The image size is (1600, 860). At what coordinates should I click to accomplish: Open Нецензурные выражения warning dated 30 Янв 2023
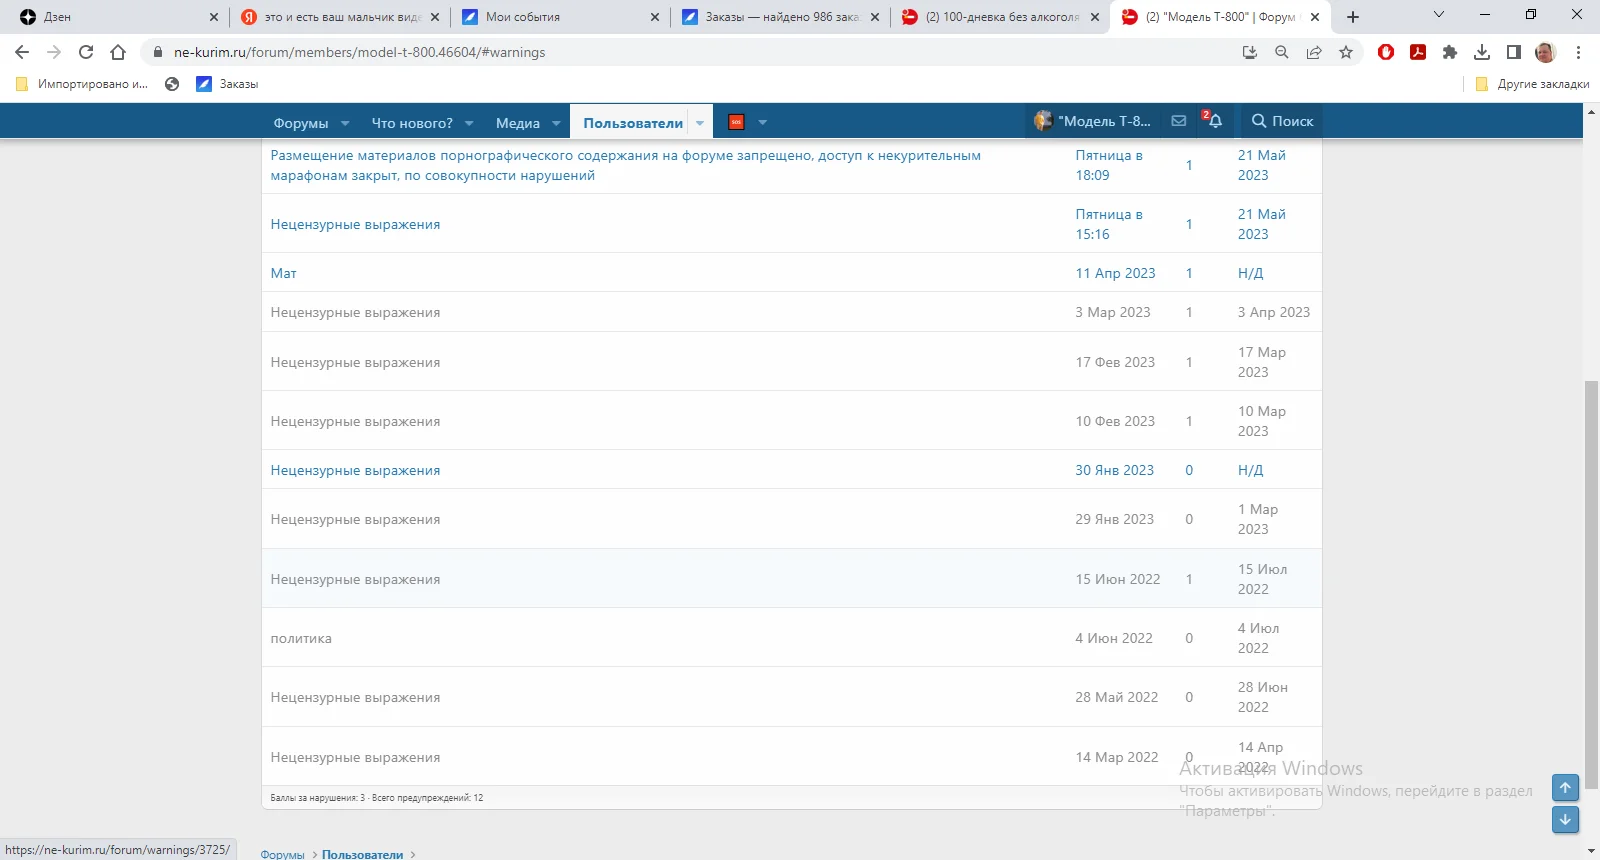pyautogui.click(x=355, y=470)
